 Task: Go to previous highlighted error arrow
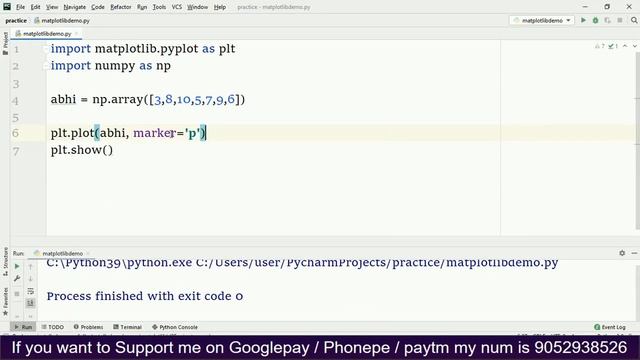point(625,46)
